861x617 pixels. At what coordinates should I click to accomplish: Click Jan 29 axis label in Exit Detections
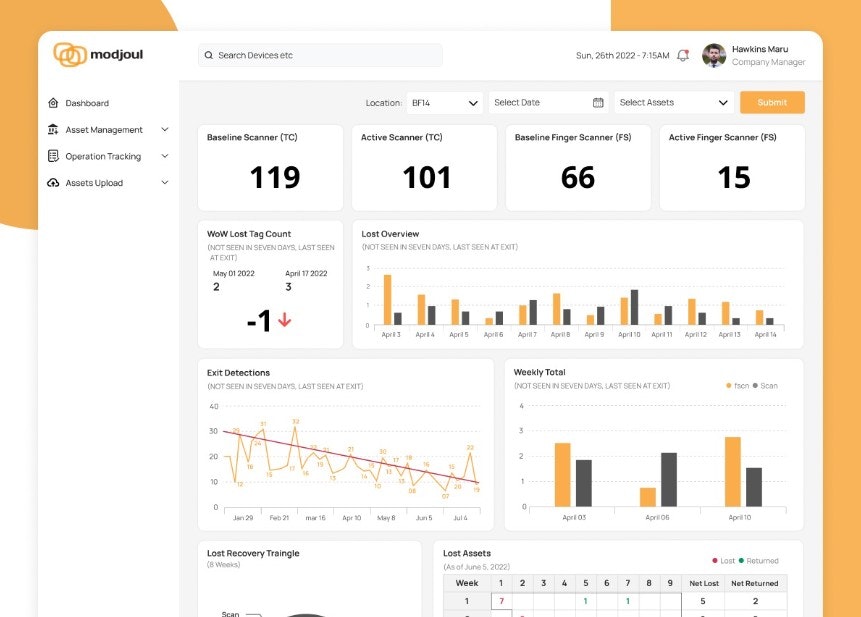(x=243, y=518)
